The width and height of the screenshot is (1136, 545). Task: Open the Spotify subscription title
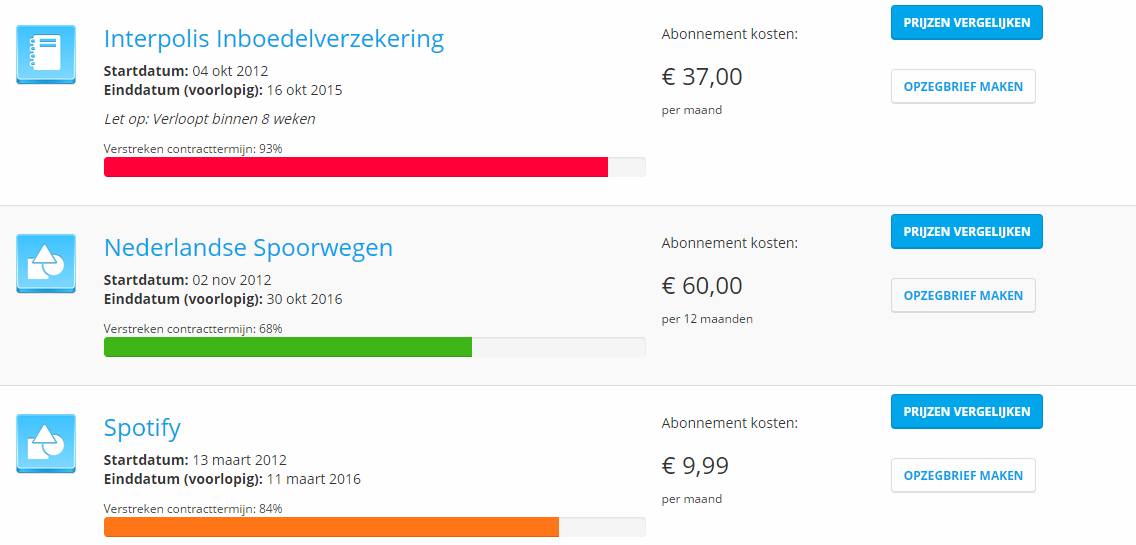[x=142, y=428]
